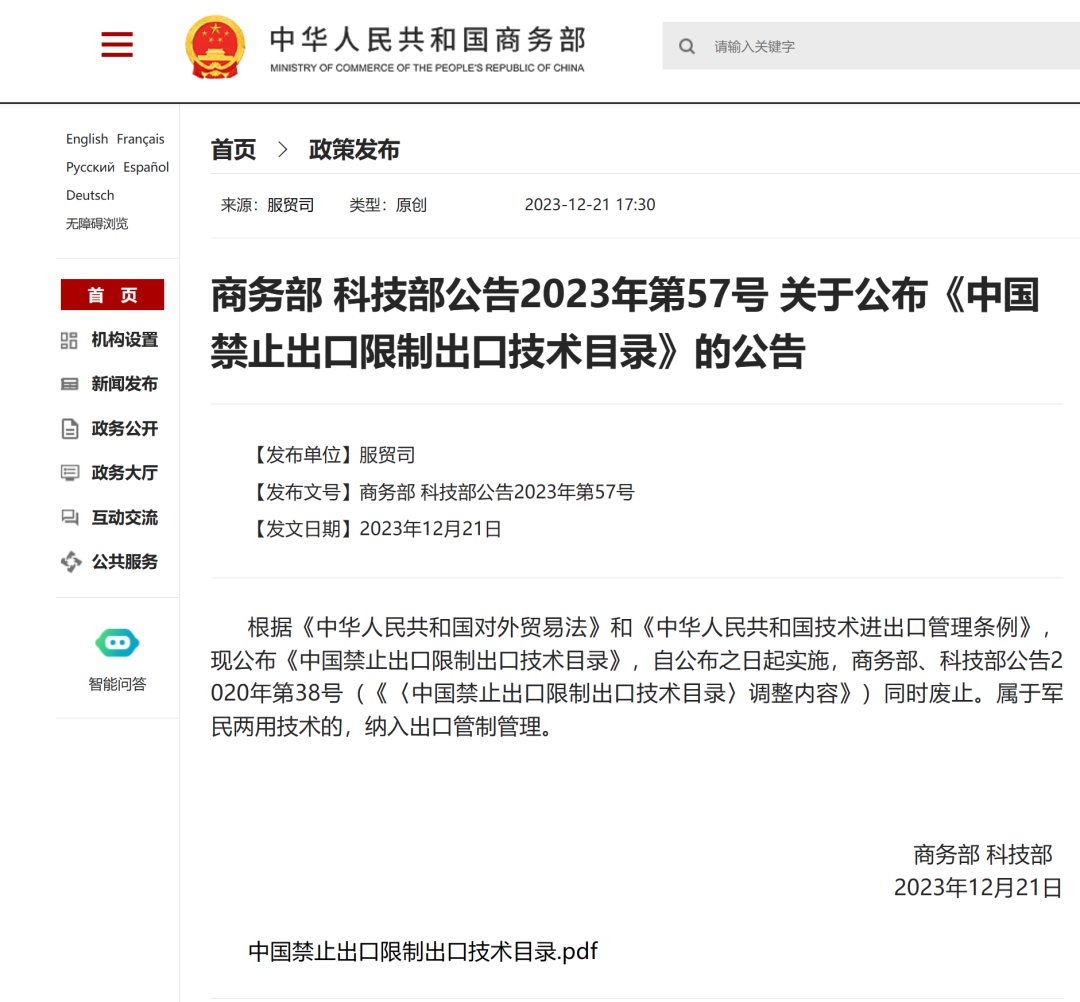Click the 政务大厅 monitor icon
This screenshot has height=1002, width=1080.
70,473
